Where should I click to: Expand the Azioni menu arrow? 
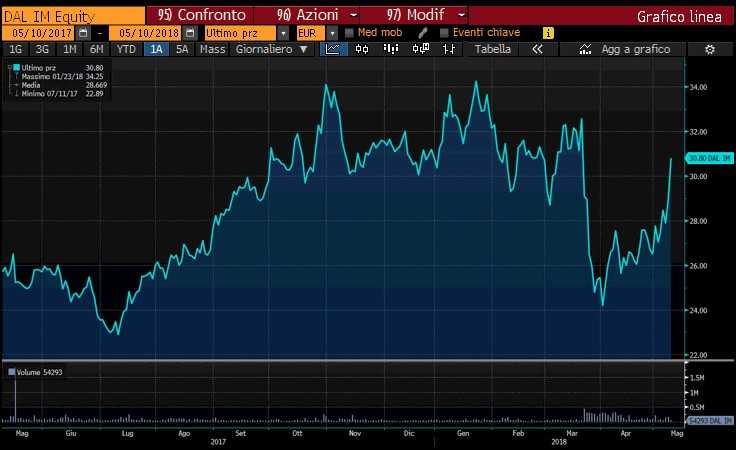(x=353, y=15)
